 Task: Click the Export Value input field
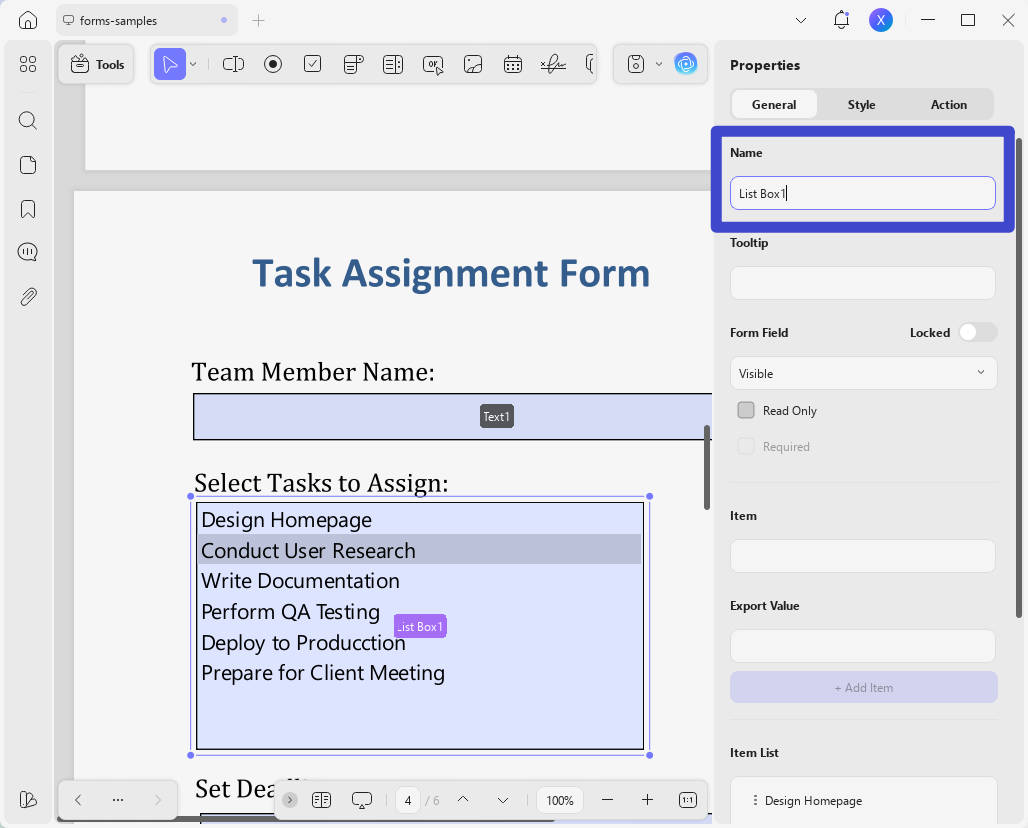coord(862,646)
